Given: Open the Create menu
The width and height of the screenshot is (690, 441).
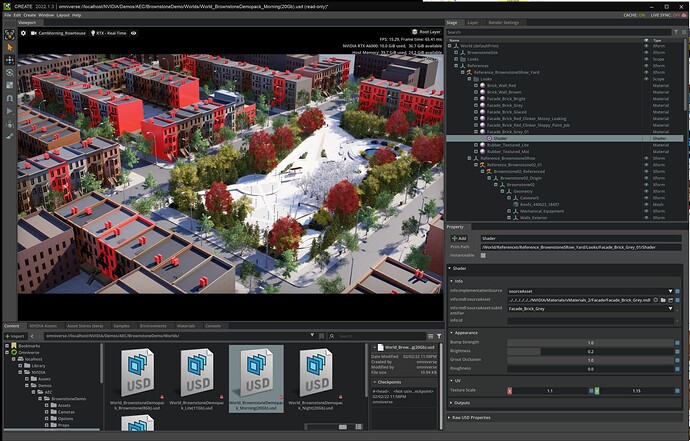Looking at the screenshot, I should point(29,15).
